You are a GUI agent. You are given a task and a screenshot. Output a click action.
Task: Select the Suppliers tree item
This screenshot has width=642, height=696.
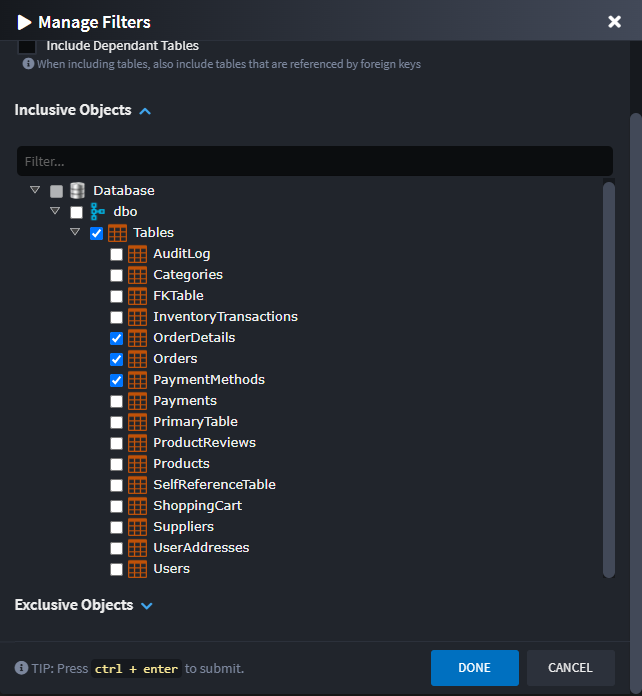coord(183,527)
